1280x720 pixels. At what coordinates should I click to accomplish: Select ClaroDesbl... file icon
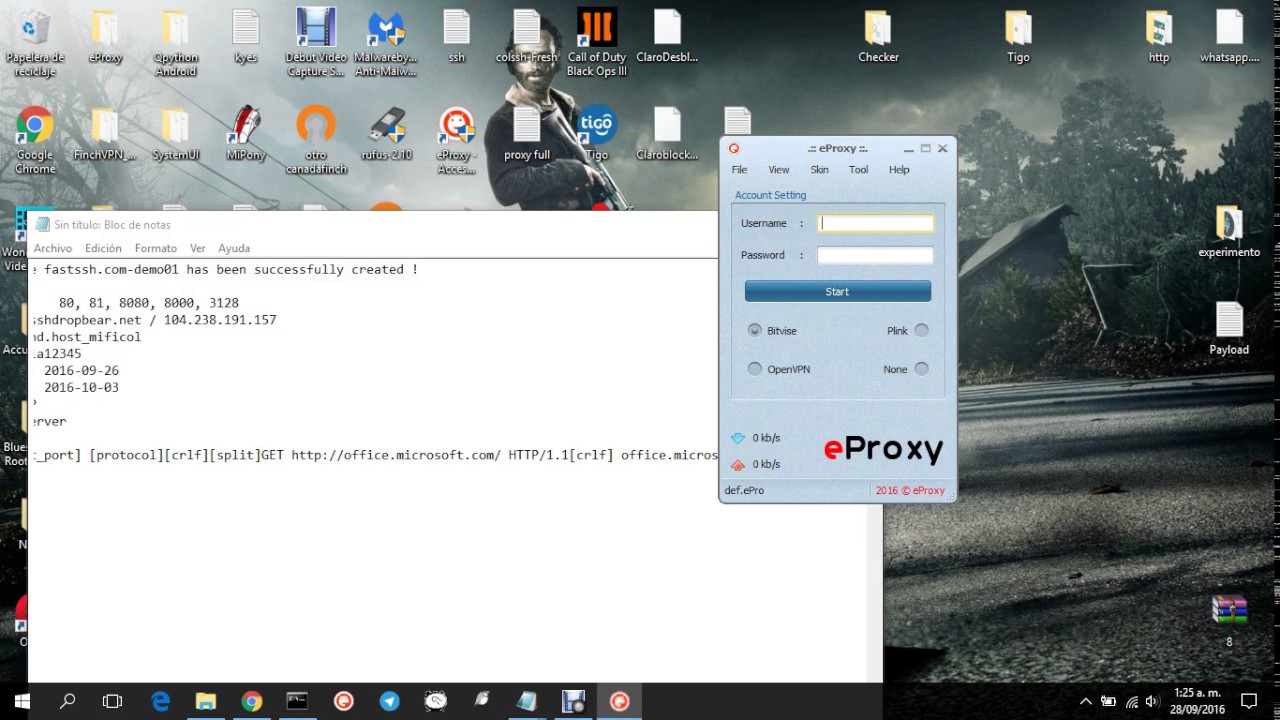(667, 38)
